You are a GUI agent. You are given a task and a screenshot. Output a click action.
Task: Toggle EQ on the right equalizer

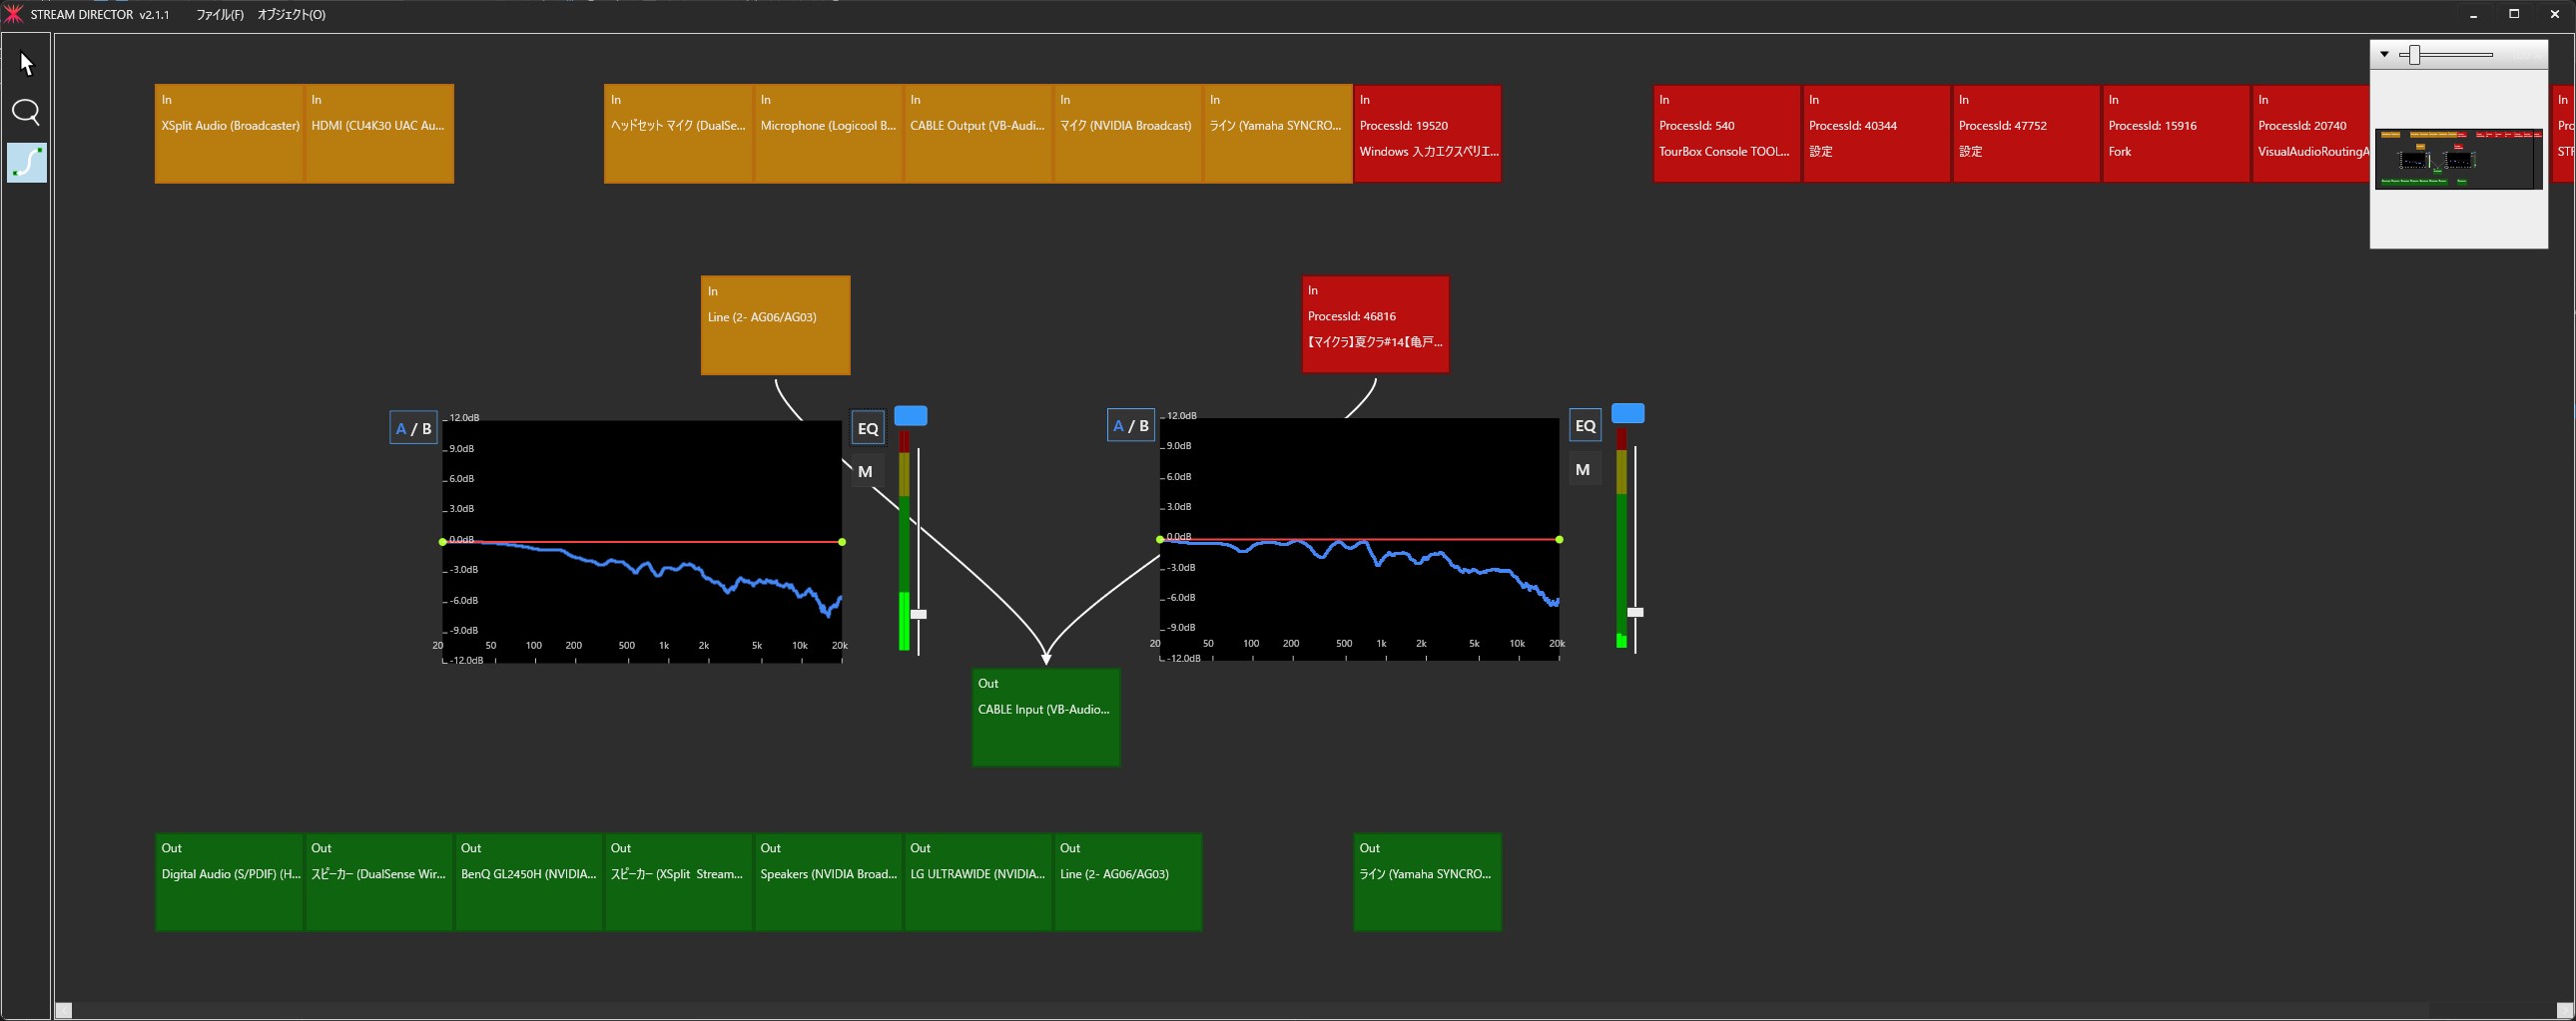pos(1585,426)
